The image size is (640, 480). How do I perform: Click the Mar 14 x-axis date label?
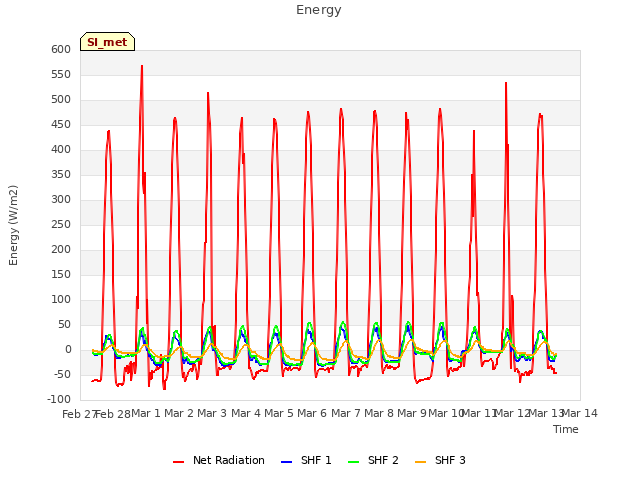click(x=580, y=413)
